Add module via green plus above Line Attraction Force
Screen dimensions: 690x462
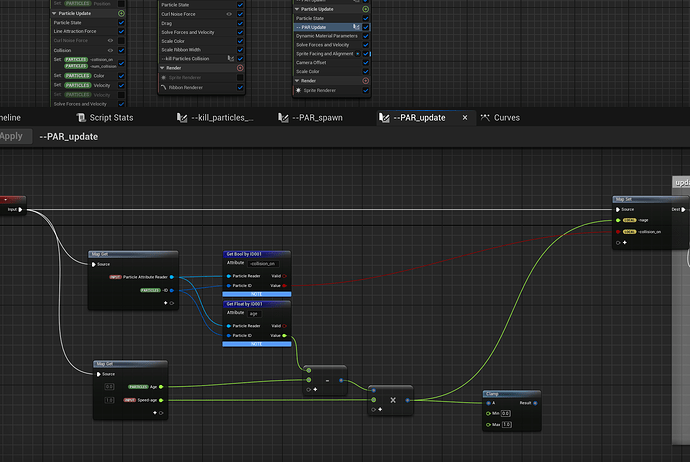click(x=121, y=13)
